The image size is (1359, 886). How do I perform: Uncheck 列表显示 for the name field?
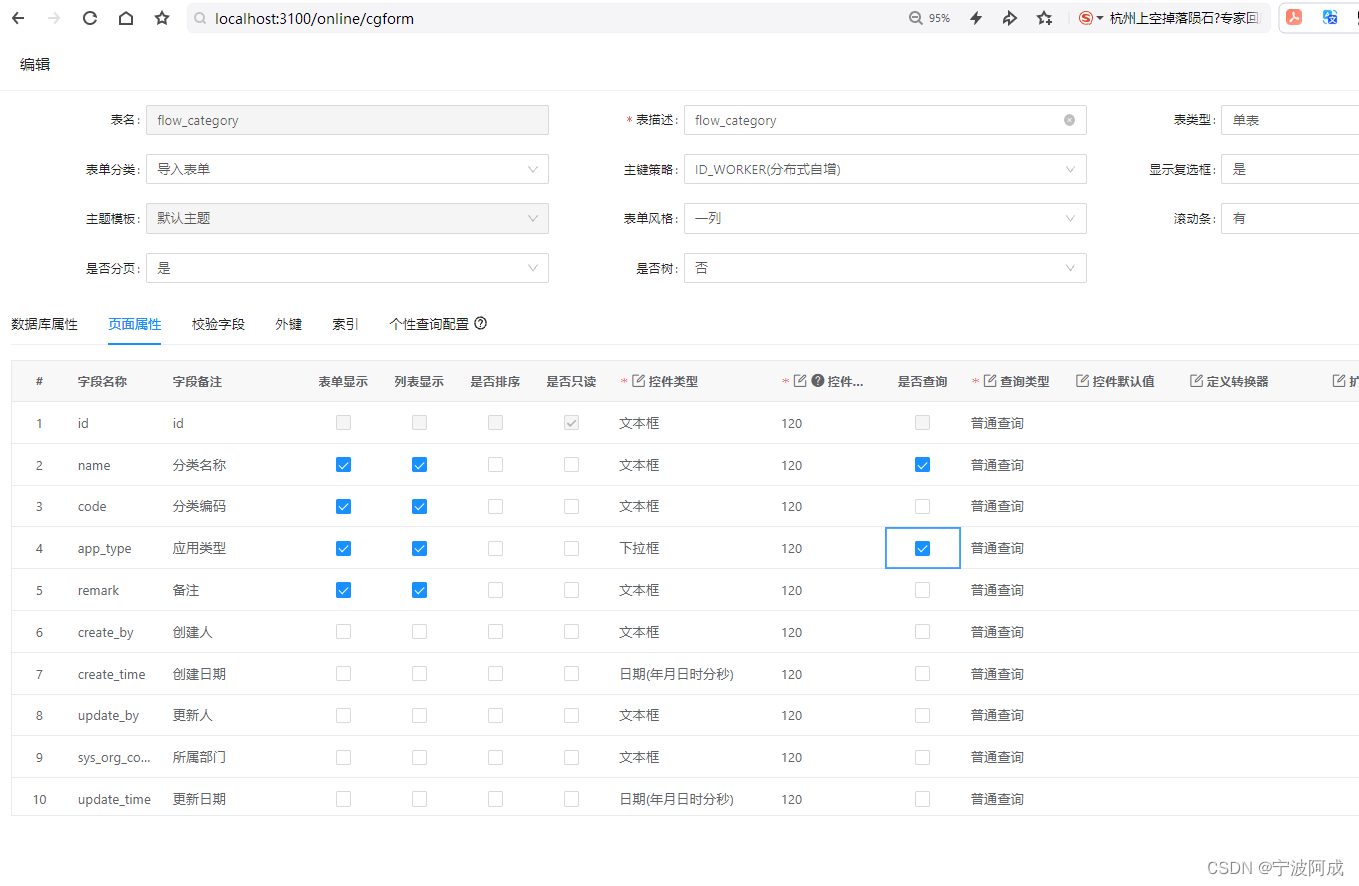pyautogui.click(x=419, y=464)
